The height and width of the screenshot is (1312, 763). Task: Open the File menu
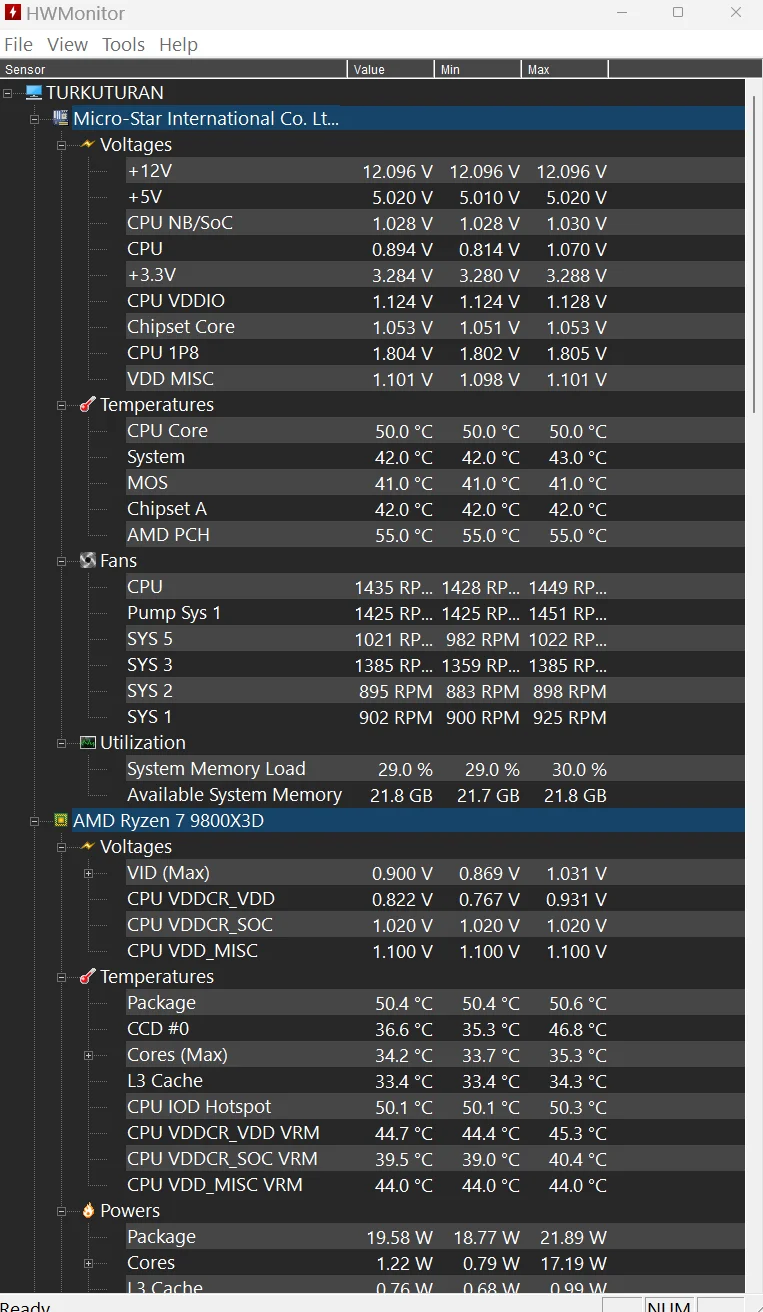click(18, 45)
